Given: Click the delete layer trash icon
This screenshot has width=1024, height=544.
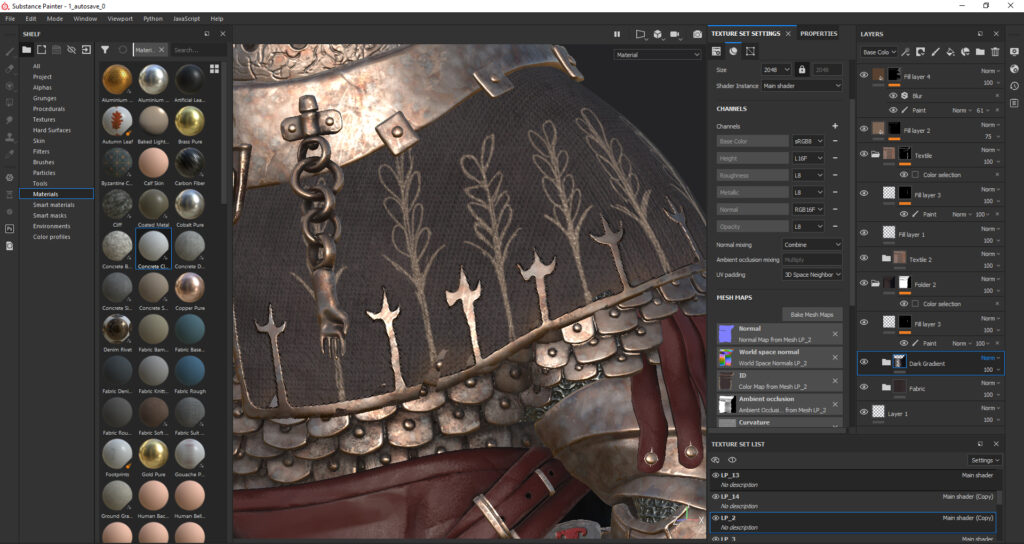Looking at the screenshot, I should 995,52.
